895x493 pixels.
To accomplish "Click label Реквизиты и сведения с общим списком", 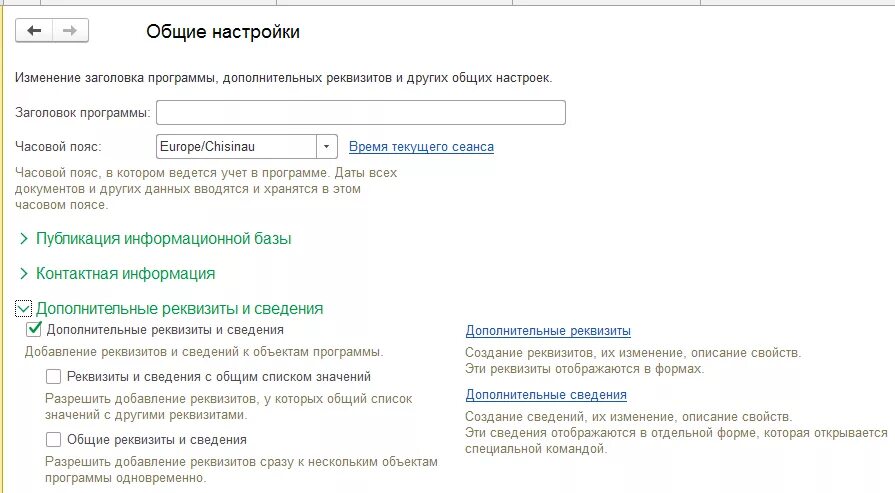I will (x=219, y=377).
